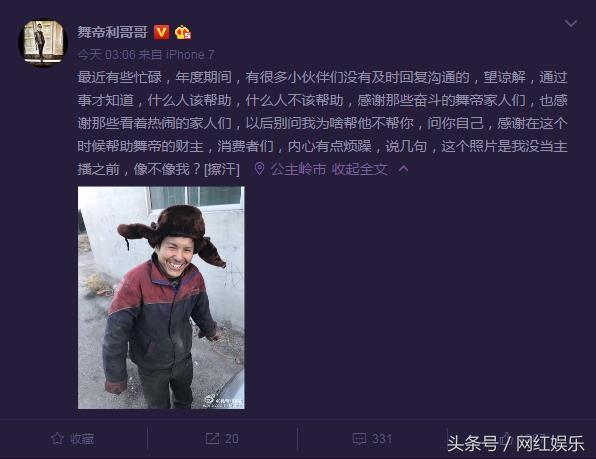Click the Weibo watermark on the photo
Viewport: 596px width, 459px height.
point(224,401)
